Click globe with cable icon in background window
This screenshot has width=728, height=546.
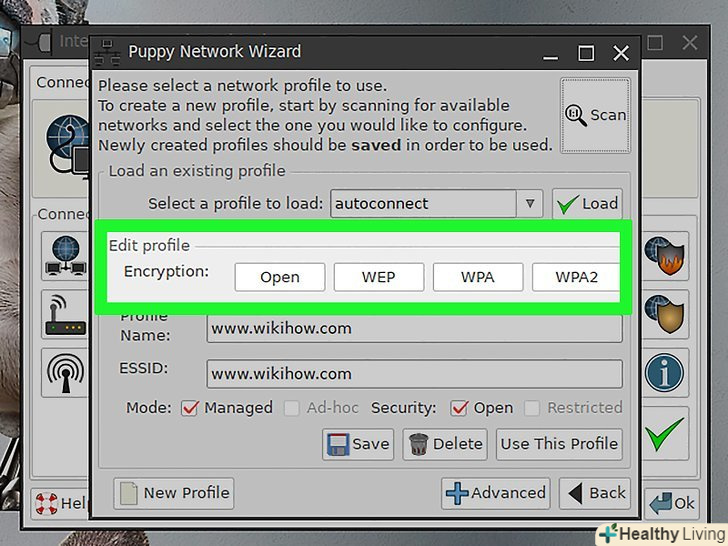coord(69,146)
